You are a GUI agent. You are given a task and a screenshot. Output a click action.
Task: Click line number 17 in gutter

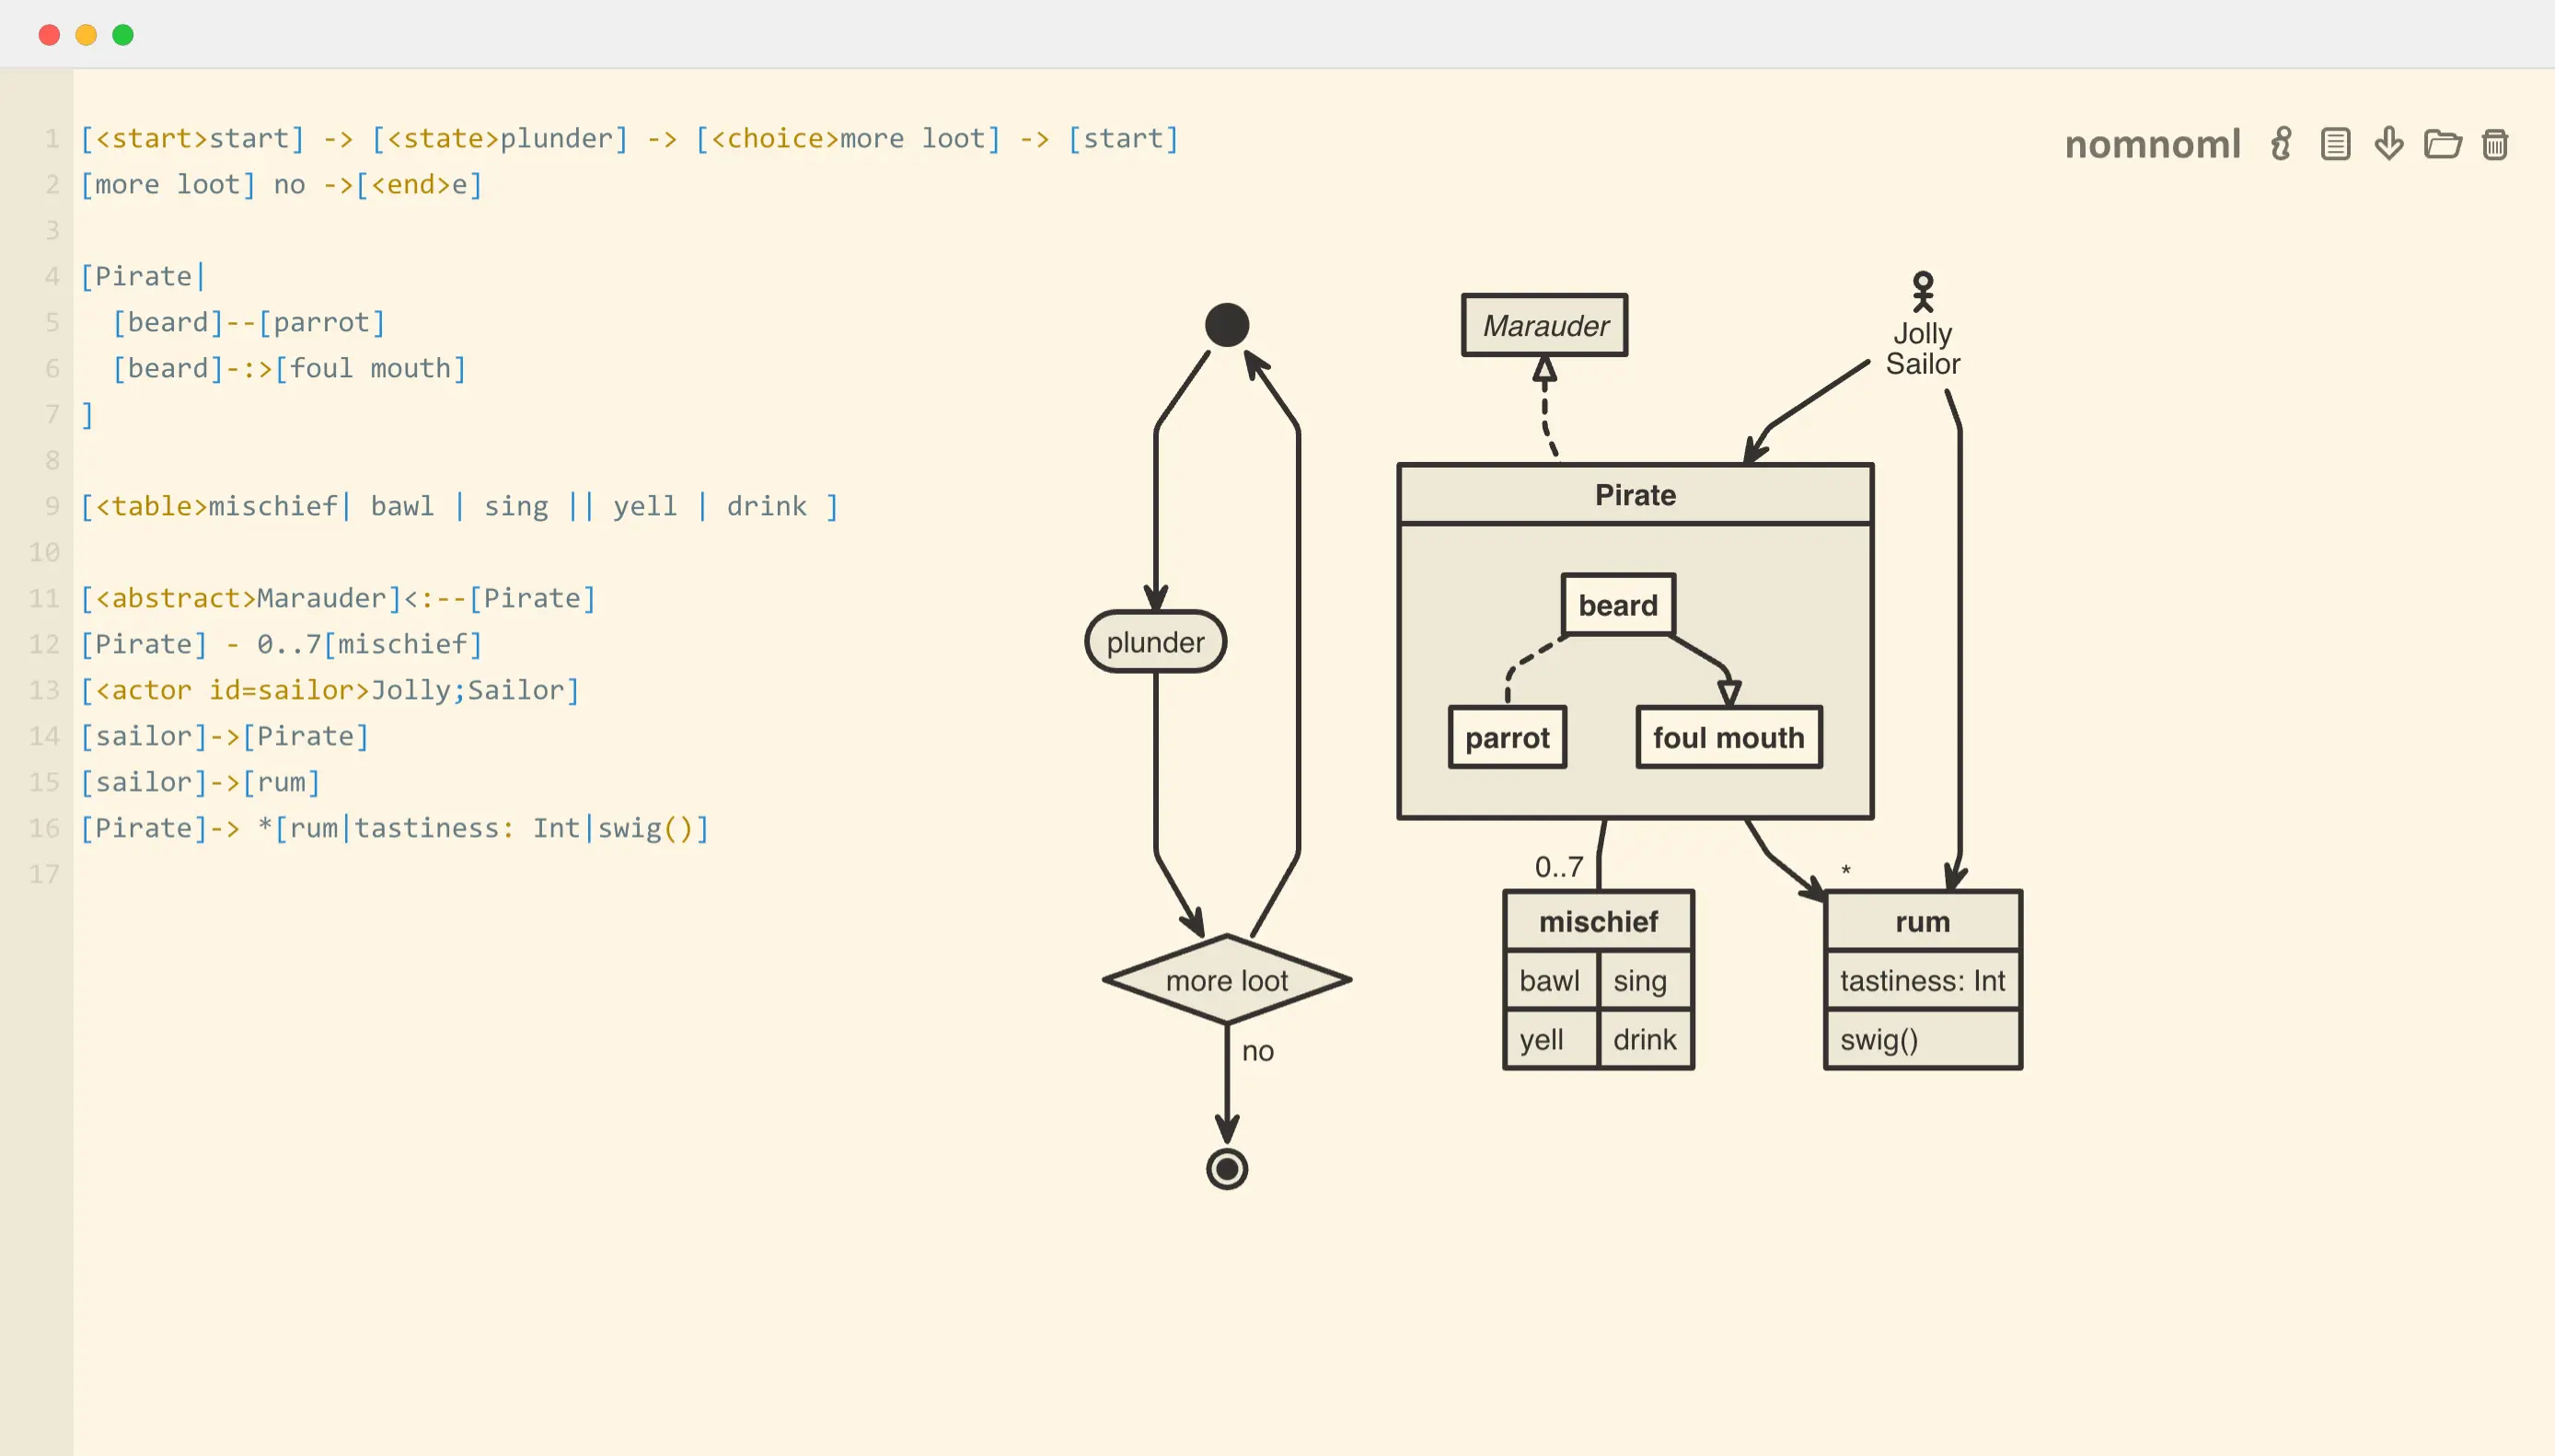click(44, 874)
